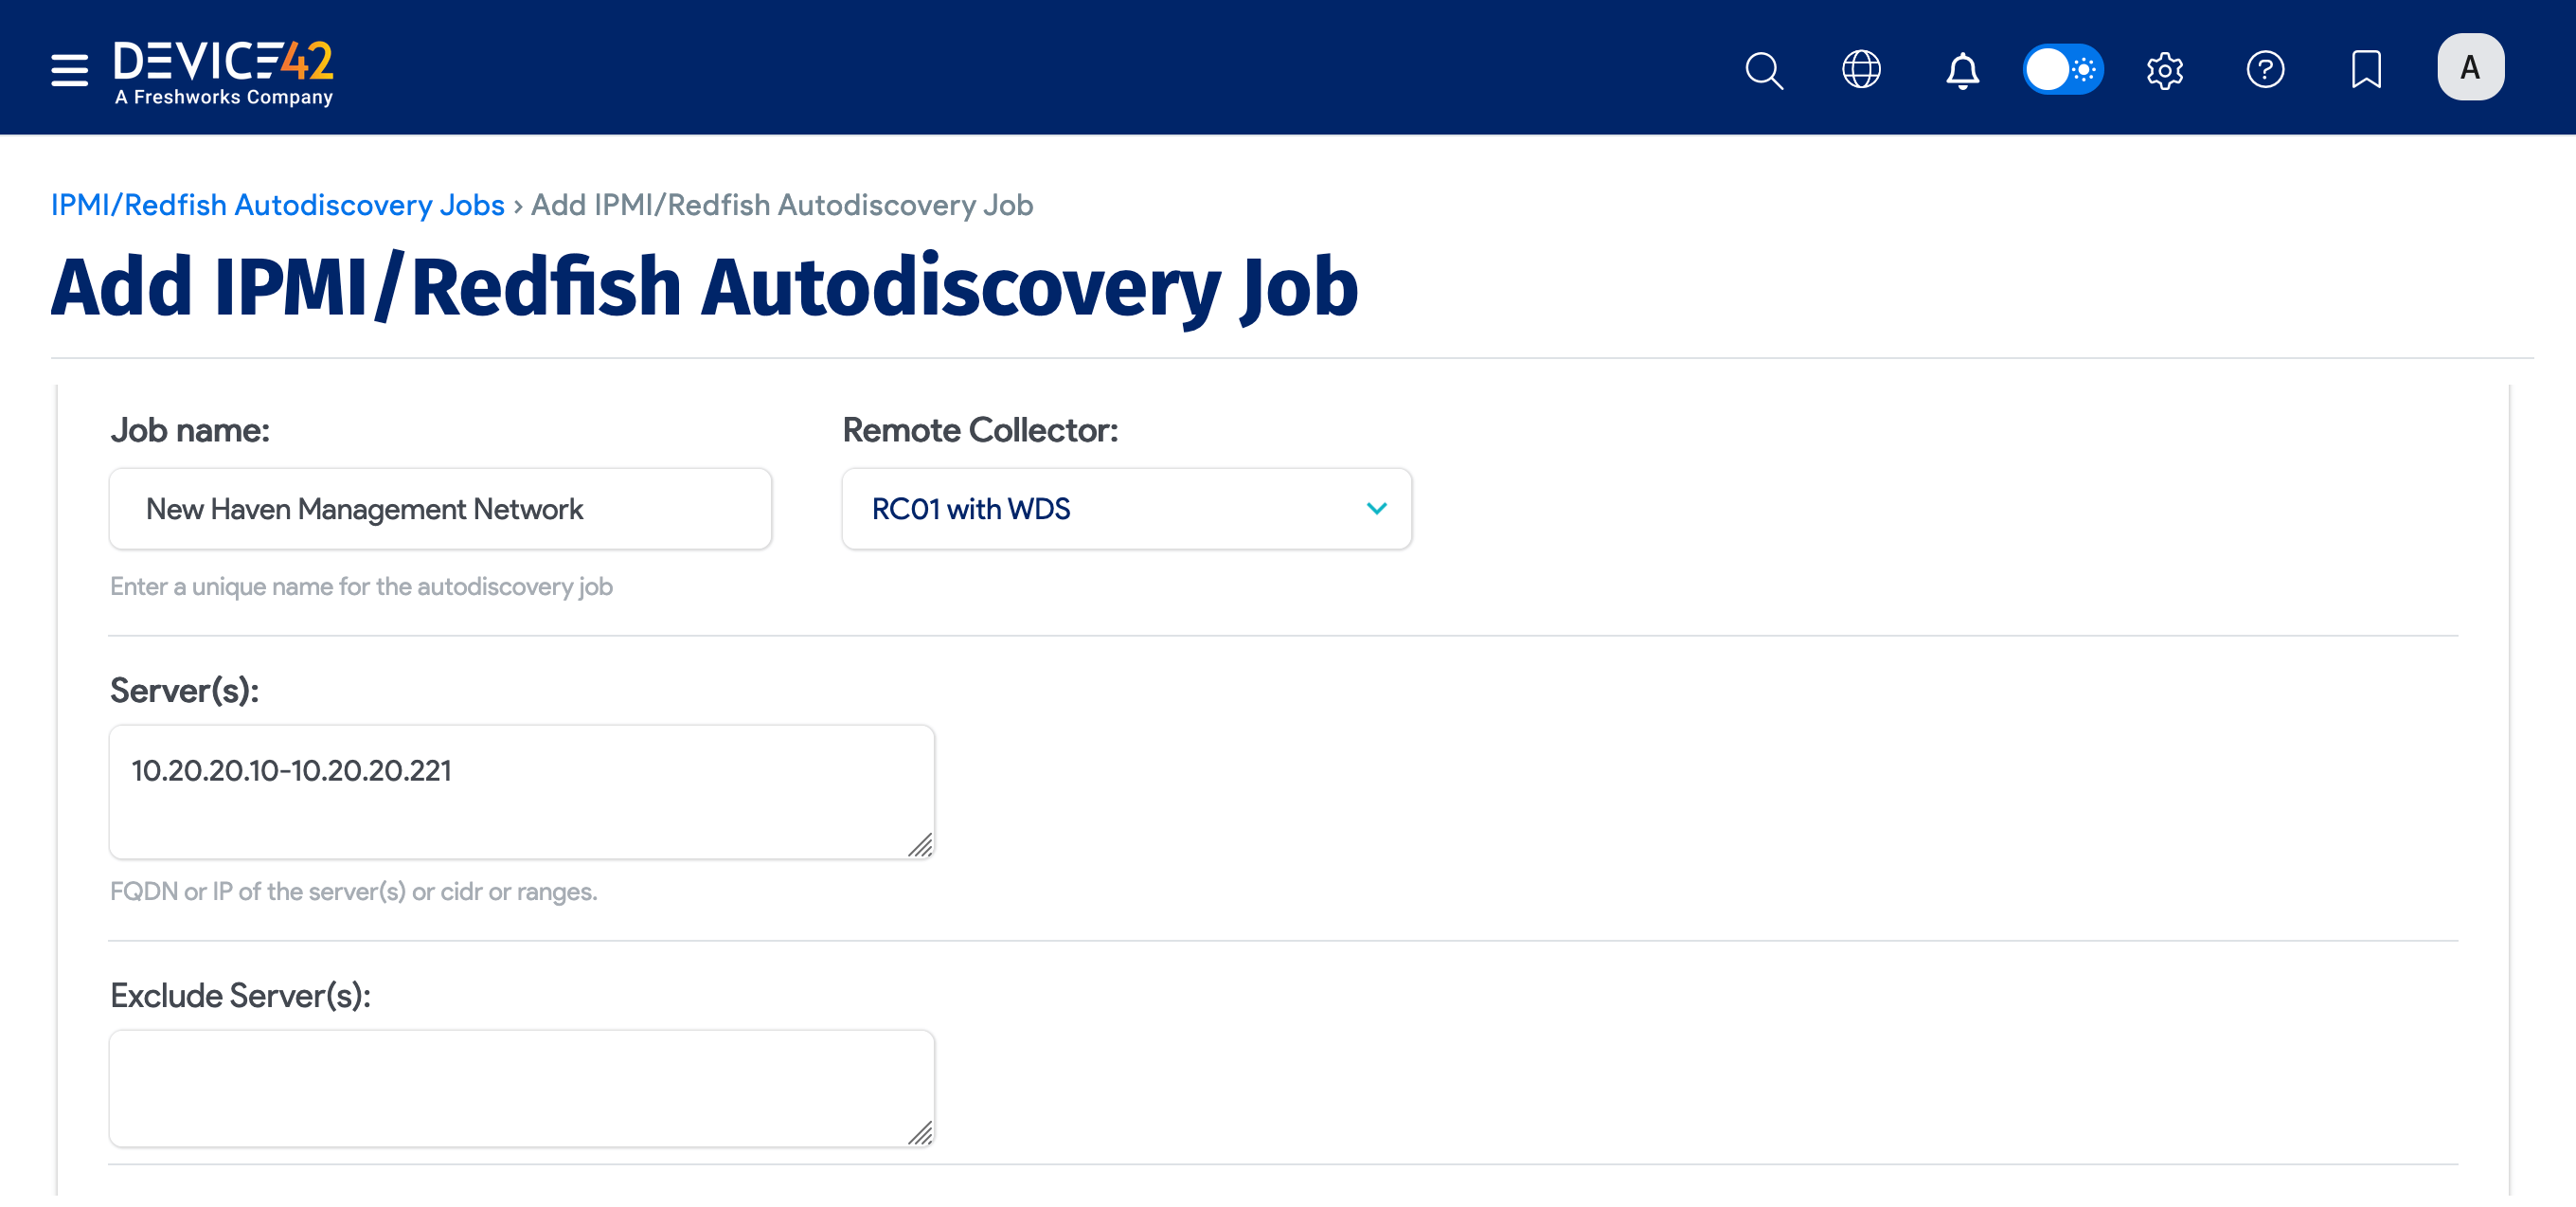
Task: Open the hamburger navigation menu
Action: [68, 69]
